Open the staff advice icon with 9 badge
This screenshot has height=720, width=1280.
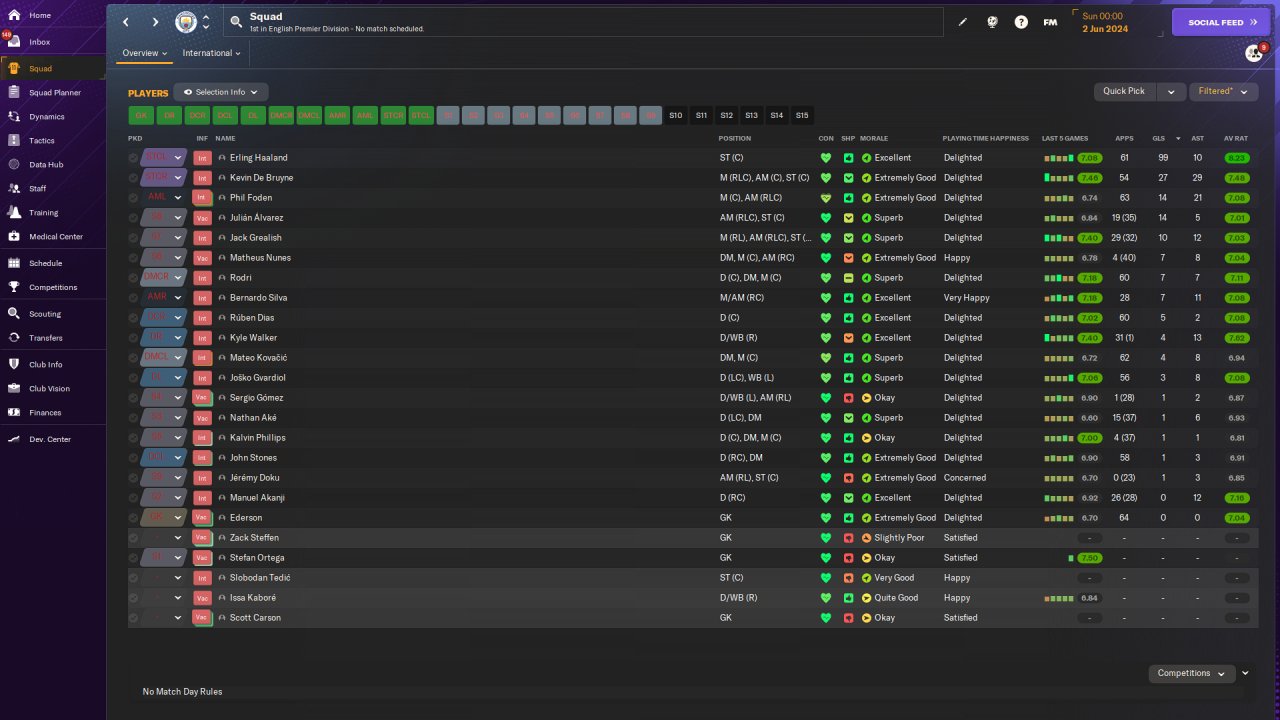(x=1255, y=53)
